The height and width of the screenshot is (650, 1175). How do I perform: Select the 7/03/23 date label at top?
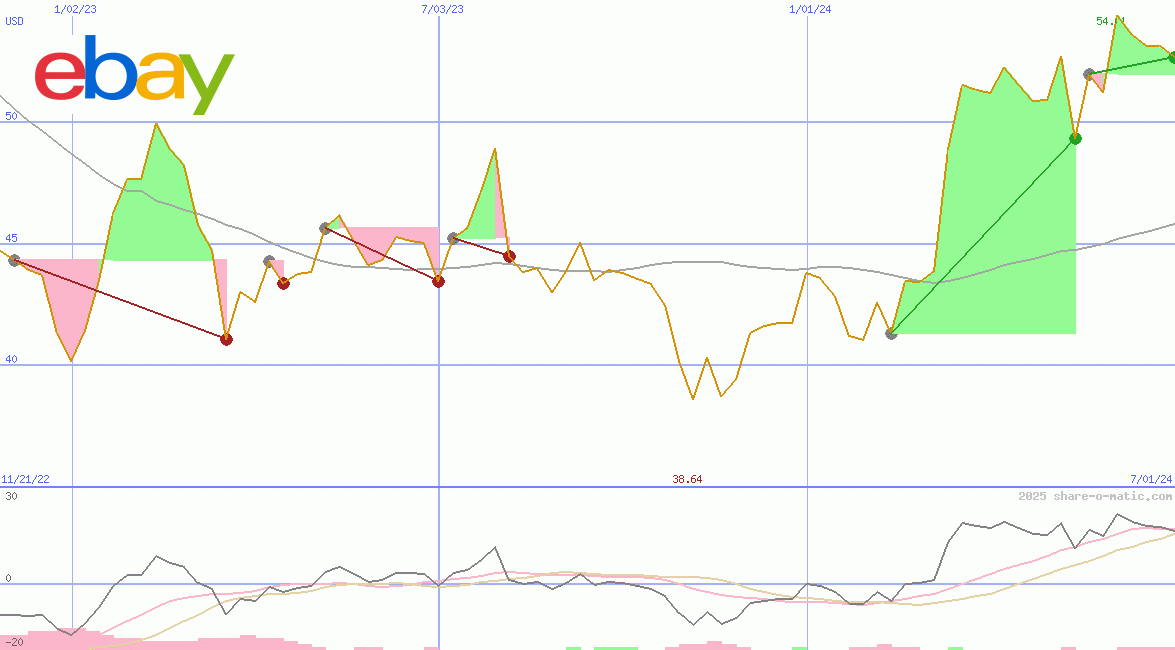pos(443,9)
